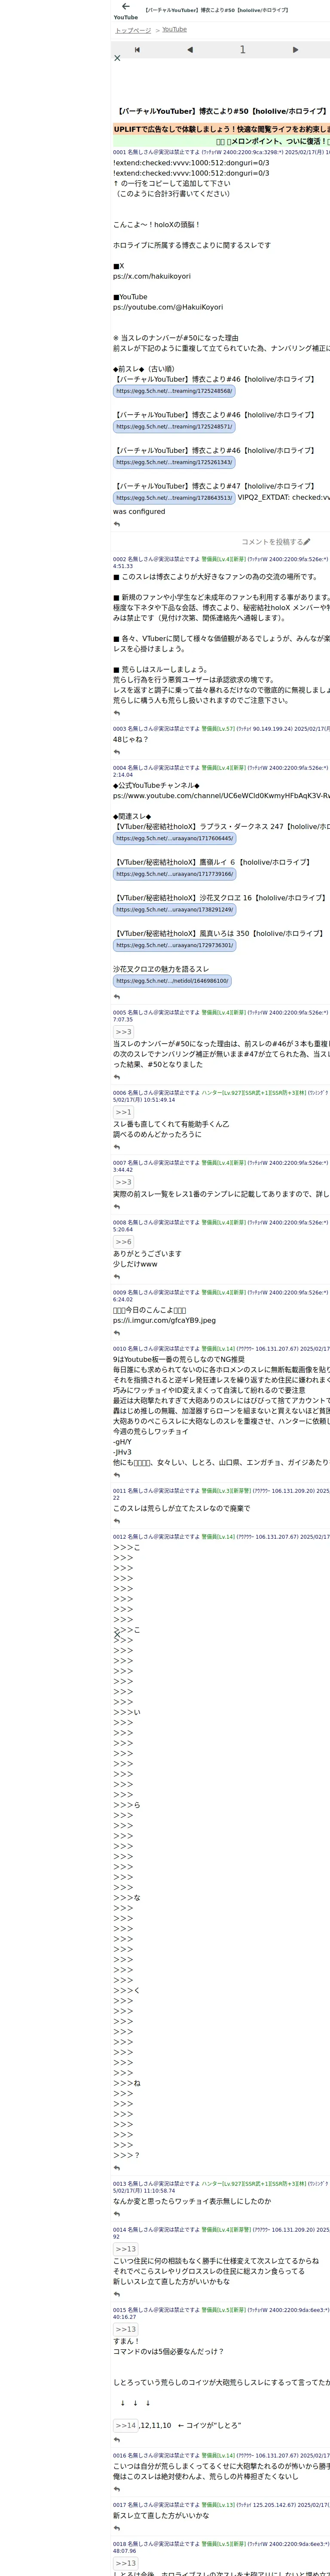Click >>13 anchor in post 0015
Screen dimensions: 330x2576
(x=125, y=2329)
